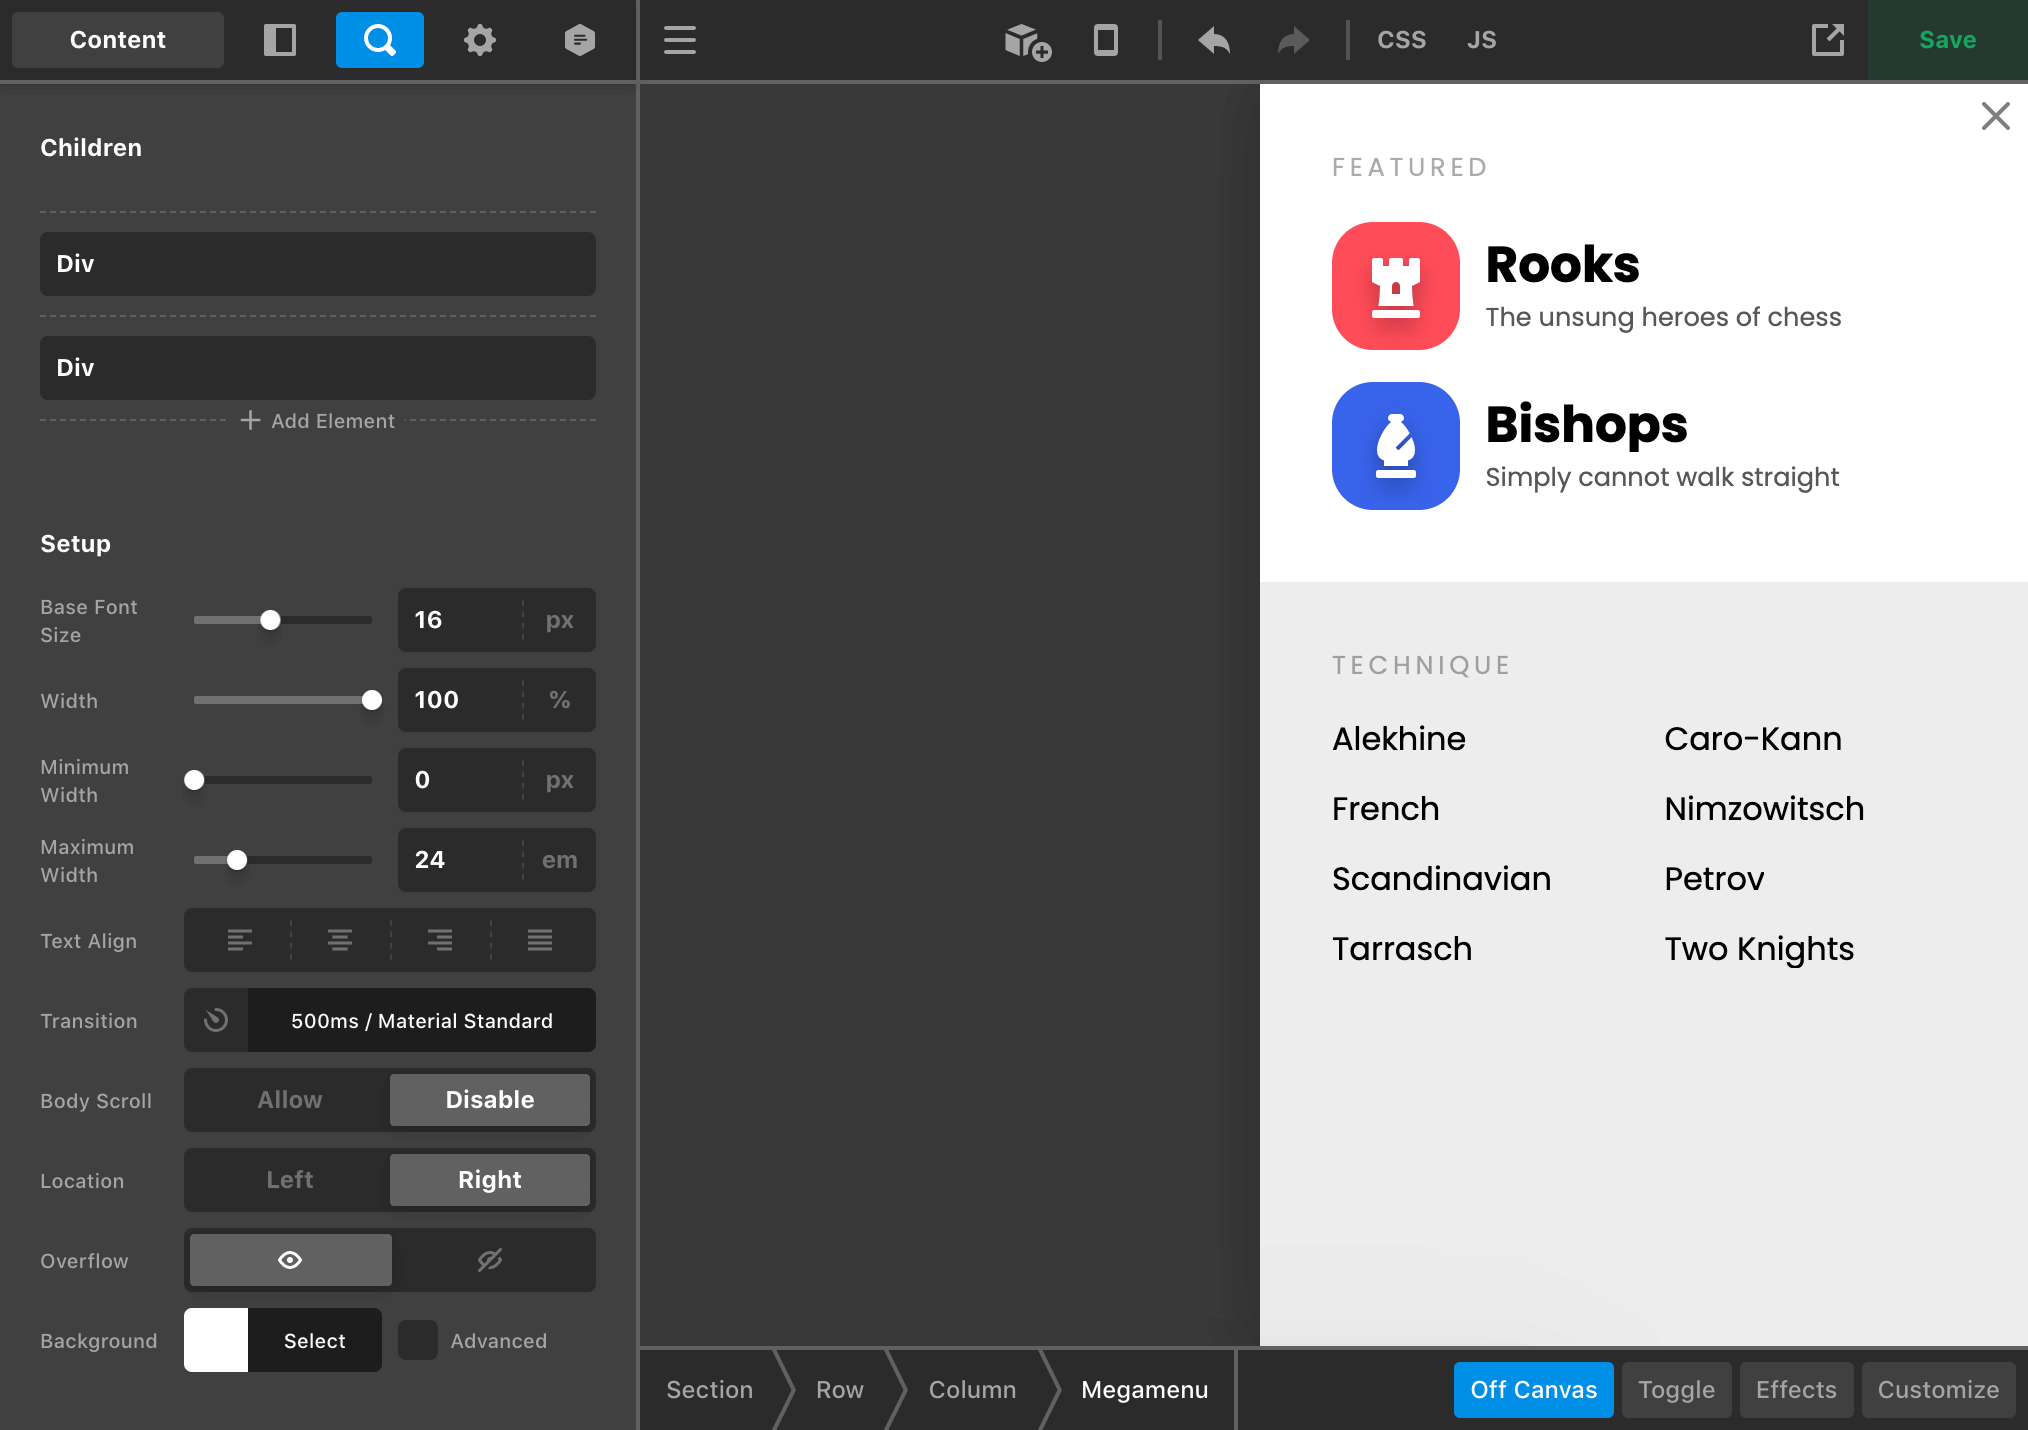This screenshot has height=1430, width=2028.
Task: Open the 500ms Material Standard transition picker
Action: click(x=420, y=1020)
